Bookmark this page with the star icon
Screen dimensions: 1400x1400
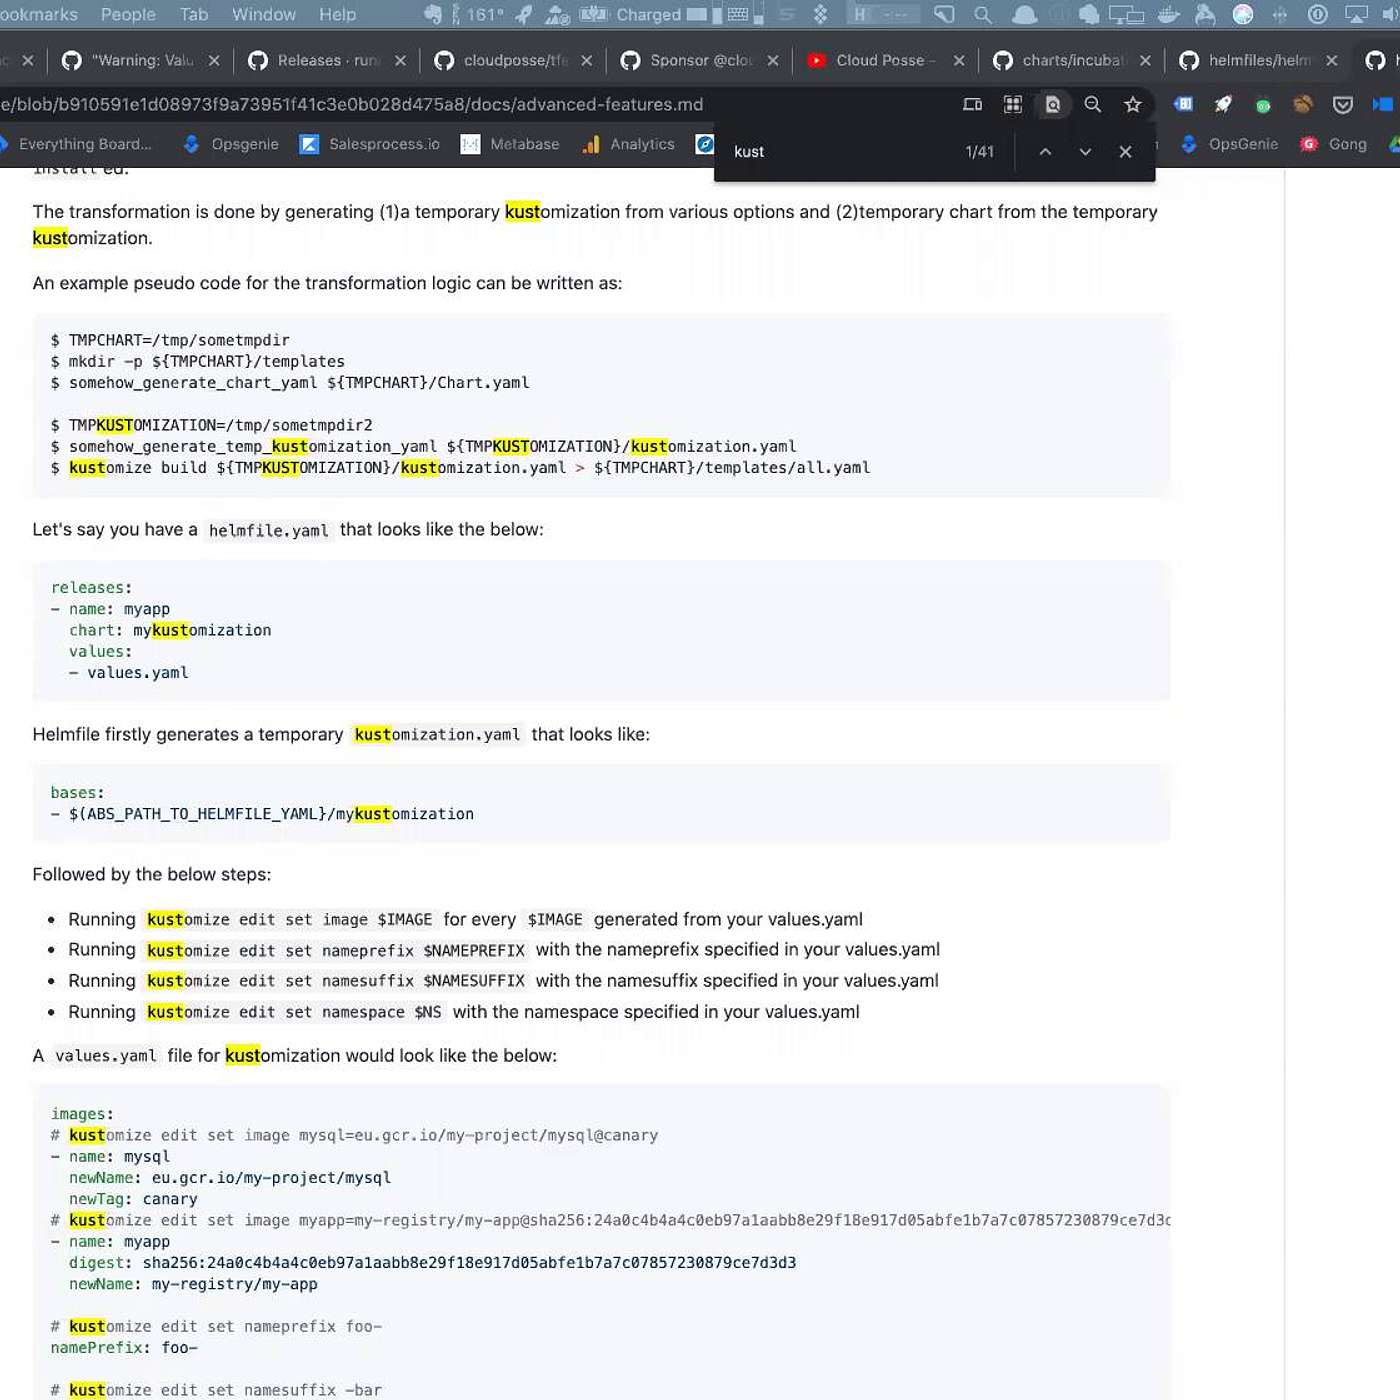[1132, 104]
